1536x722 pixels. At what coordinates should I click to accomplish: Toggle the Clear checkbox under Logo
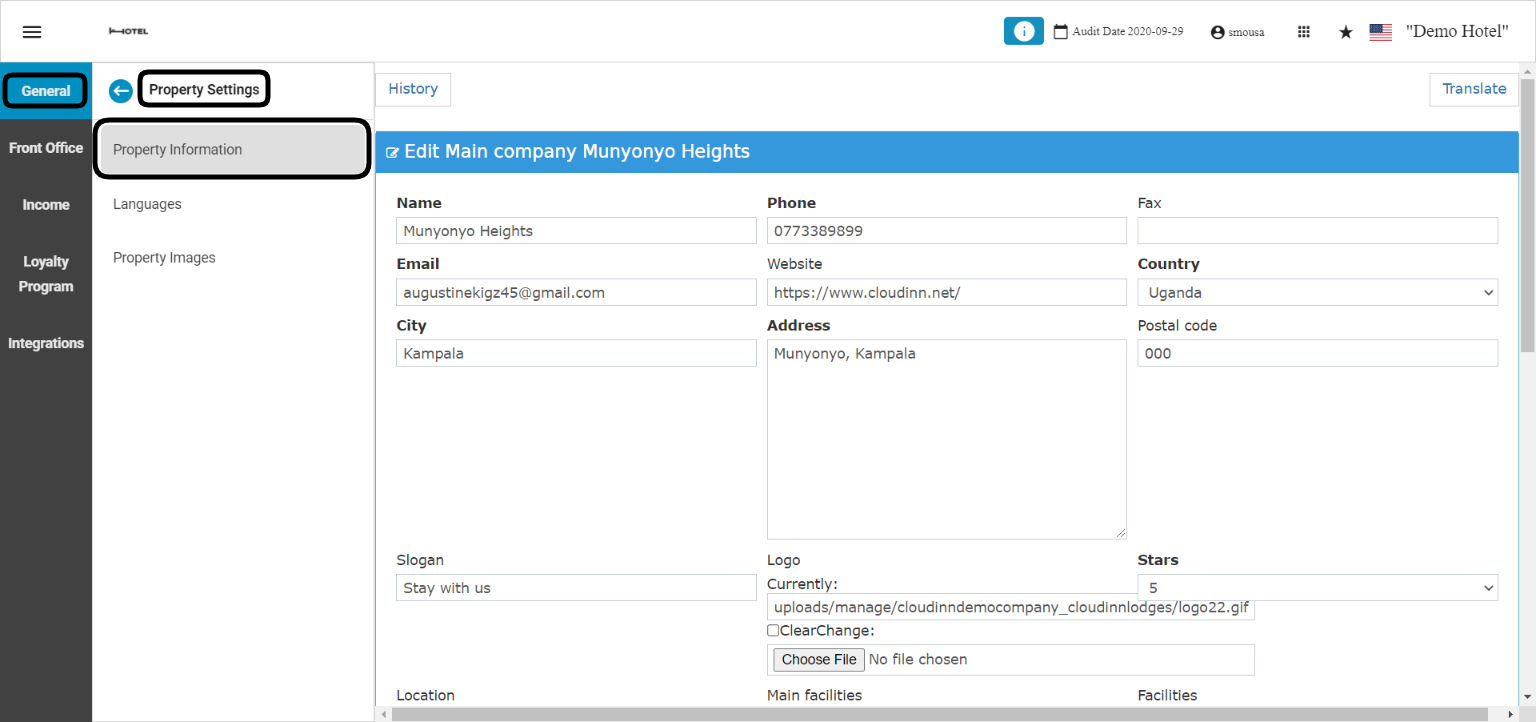click(x=773, y=630)
